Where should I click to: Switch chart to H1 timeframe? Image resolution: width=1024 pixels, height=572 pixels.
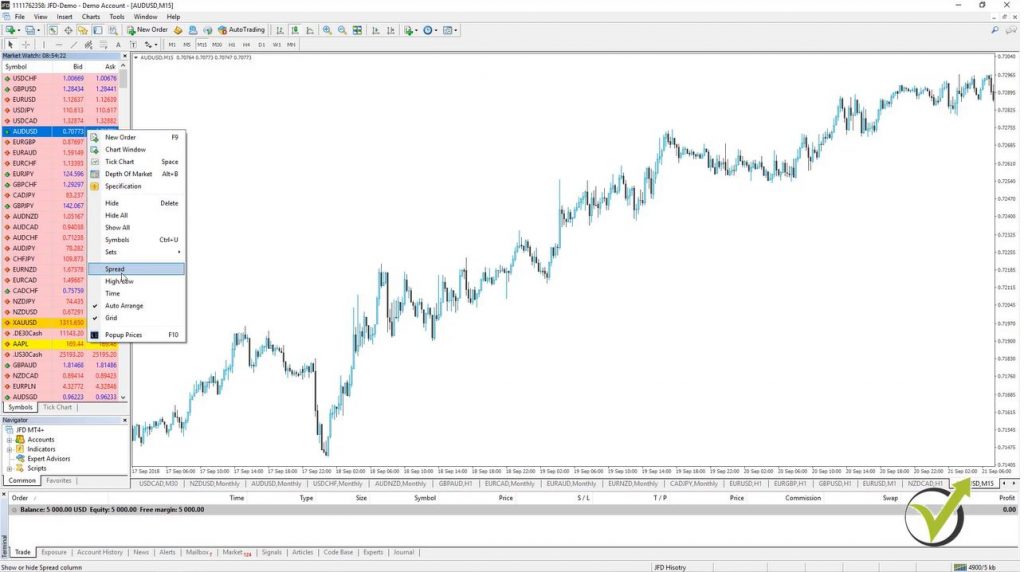231,45
